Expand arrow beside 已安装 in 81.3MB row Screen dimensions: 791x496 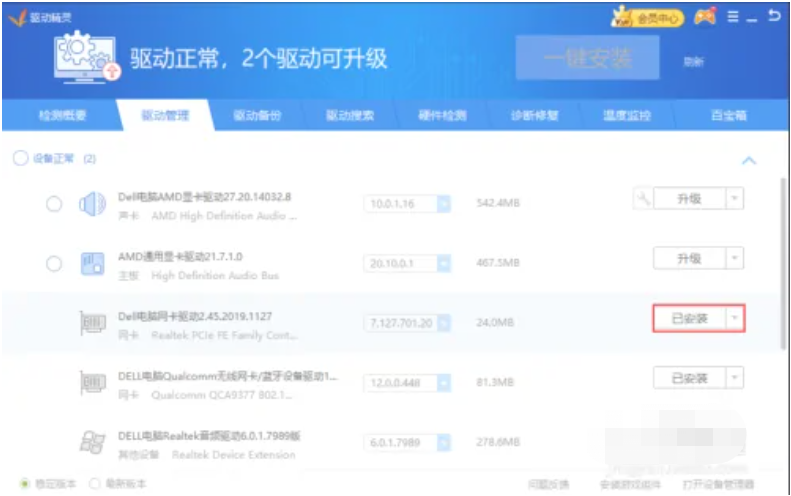coord(734,377)
